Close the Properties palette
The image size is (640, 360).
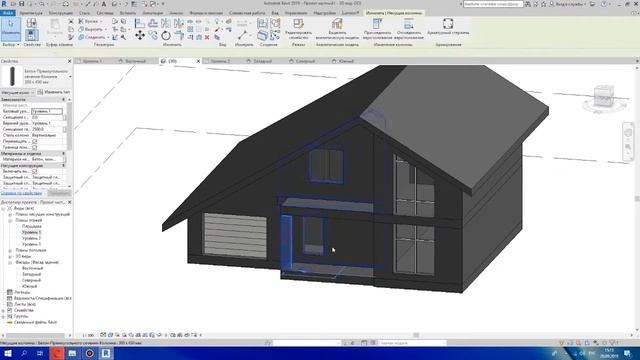(x=69, y=61)
